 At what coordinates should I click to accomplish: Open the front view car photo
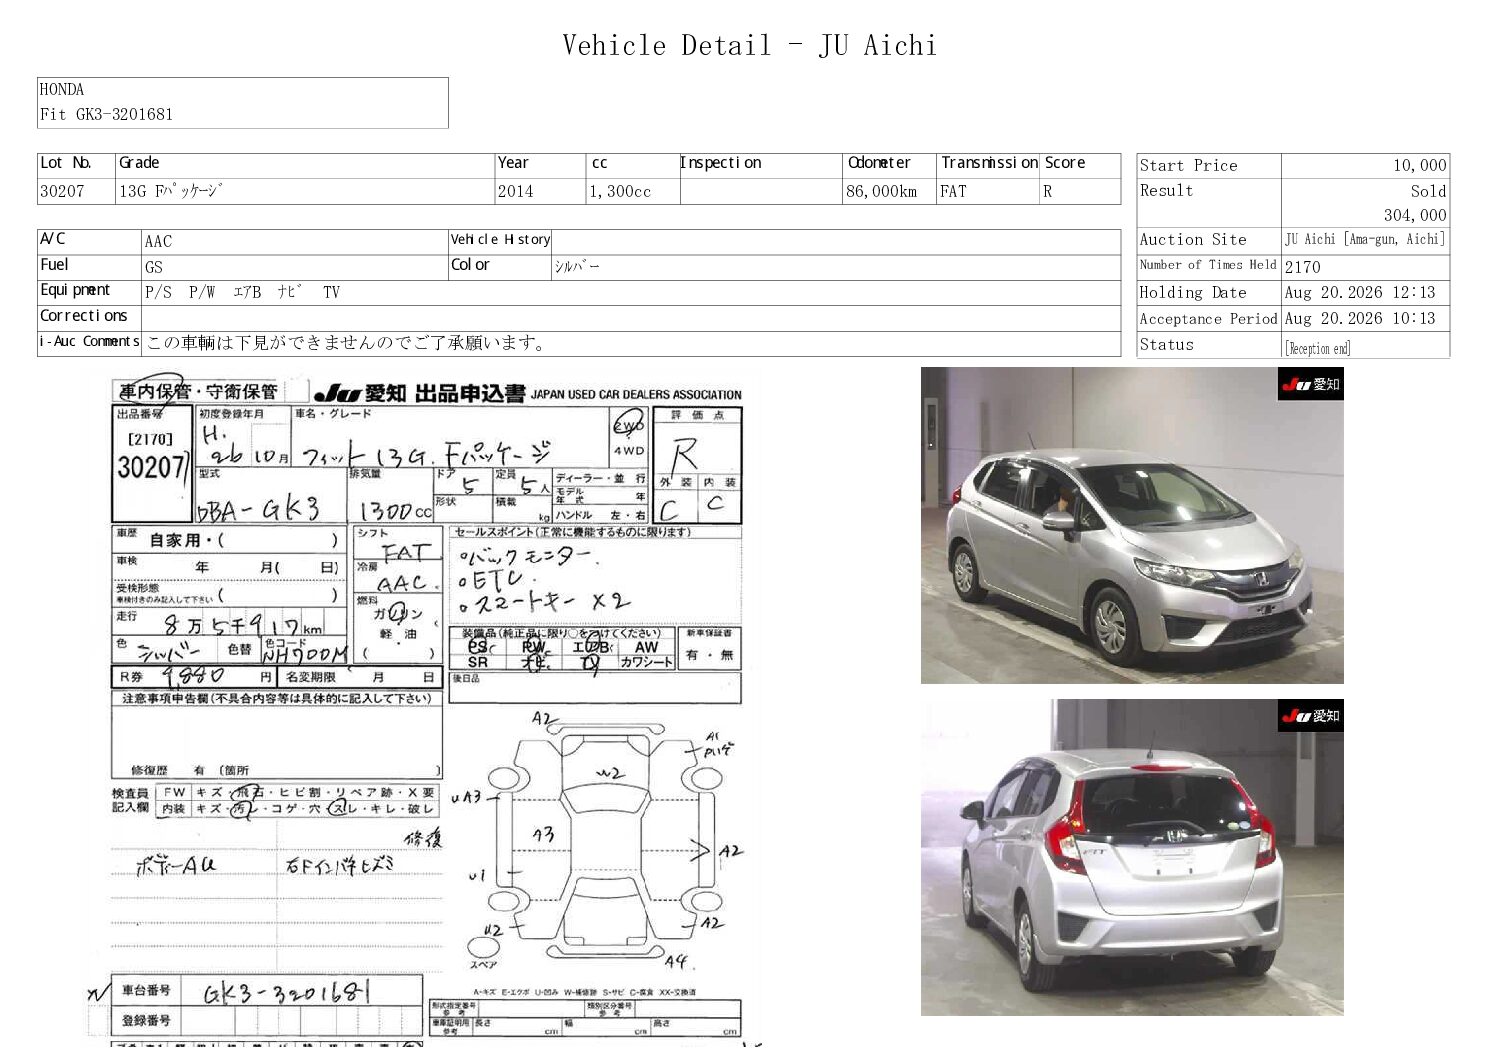1132,525
